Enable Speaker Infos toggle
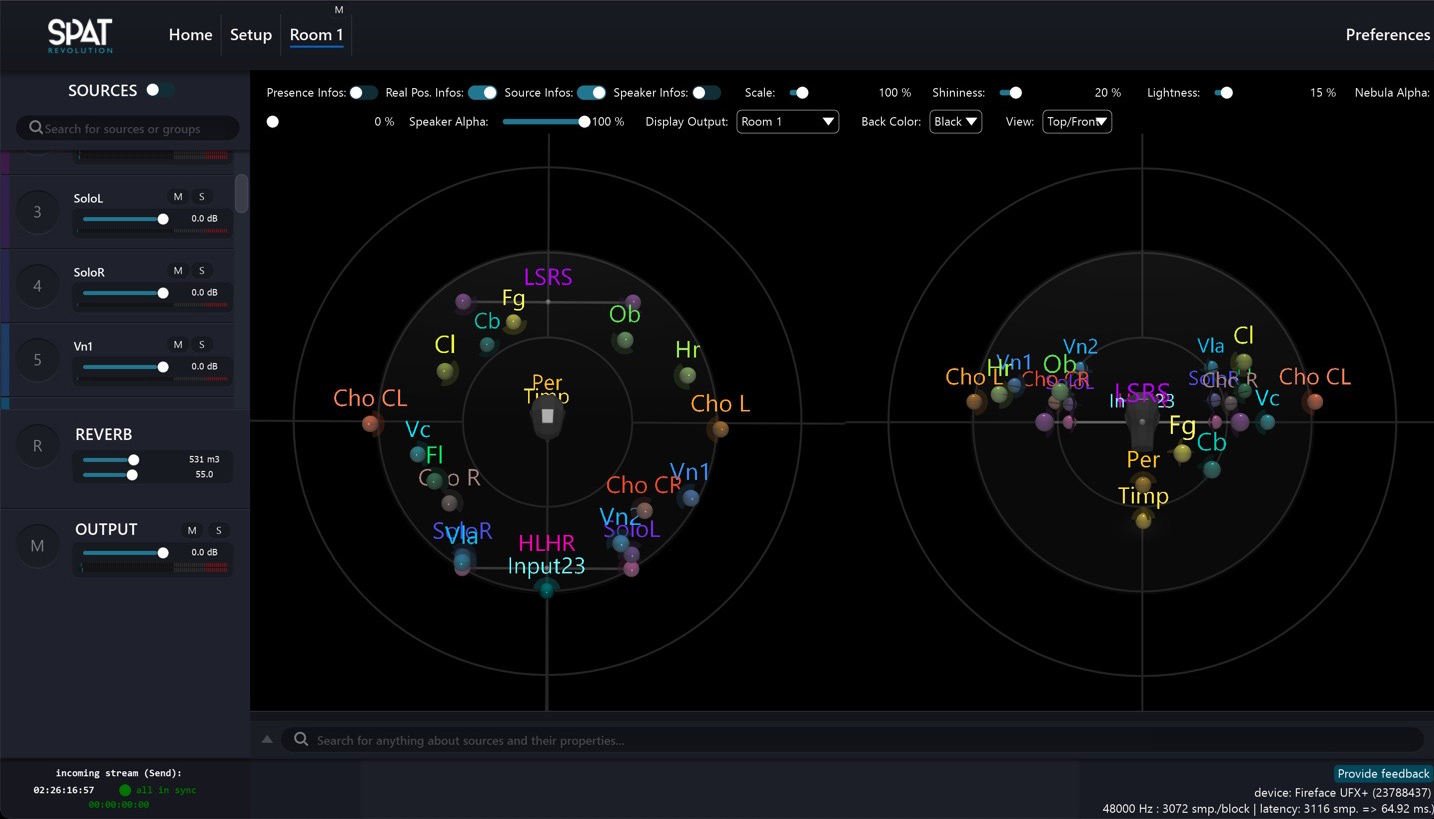The image size is (1434, 819). [706, 93]
